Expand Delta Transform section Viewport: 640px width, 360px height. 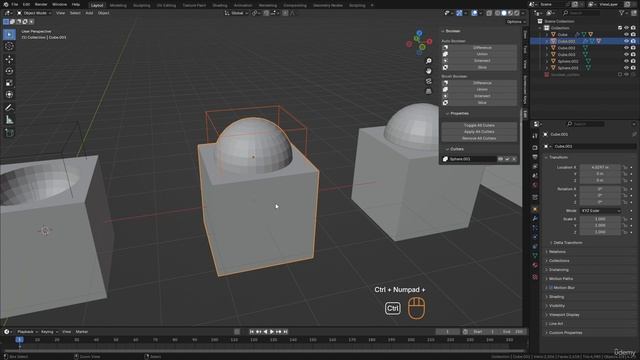point(567,243)
